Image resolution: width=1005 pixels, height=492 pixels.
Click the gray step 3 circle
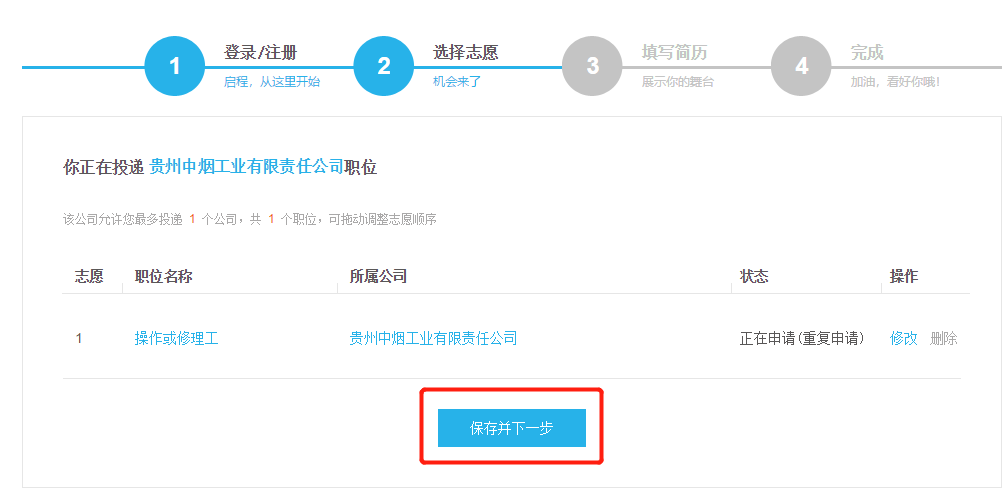592,66
